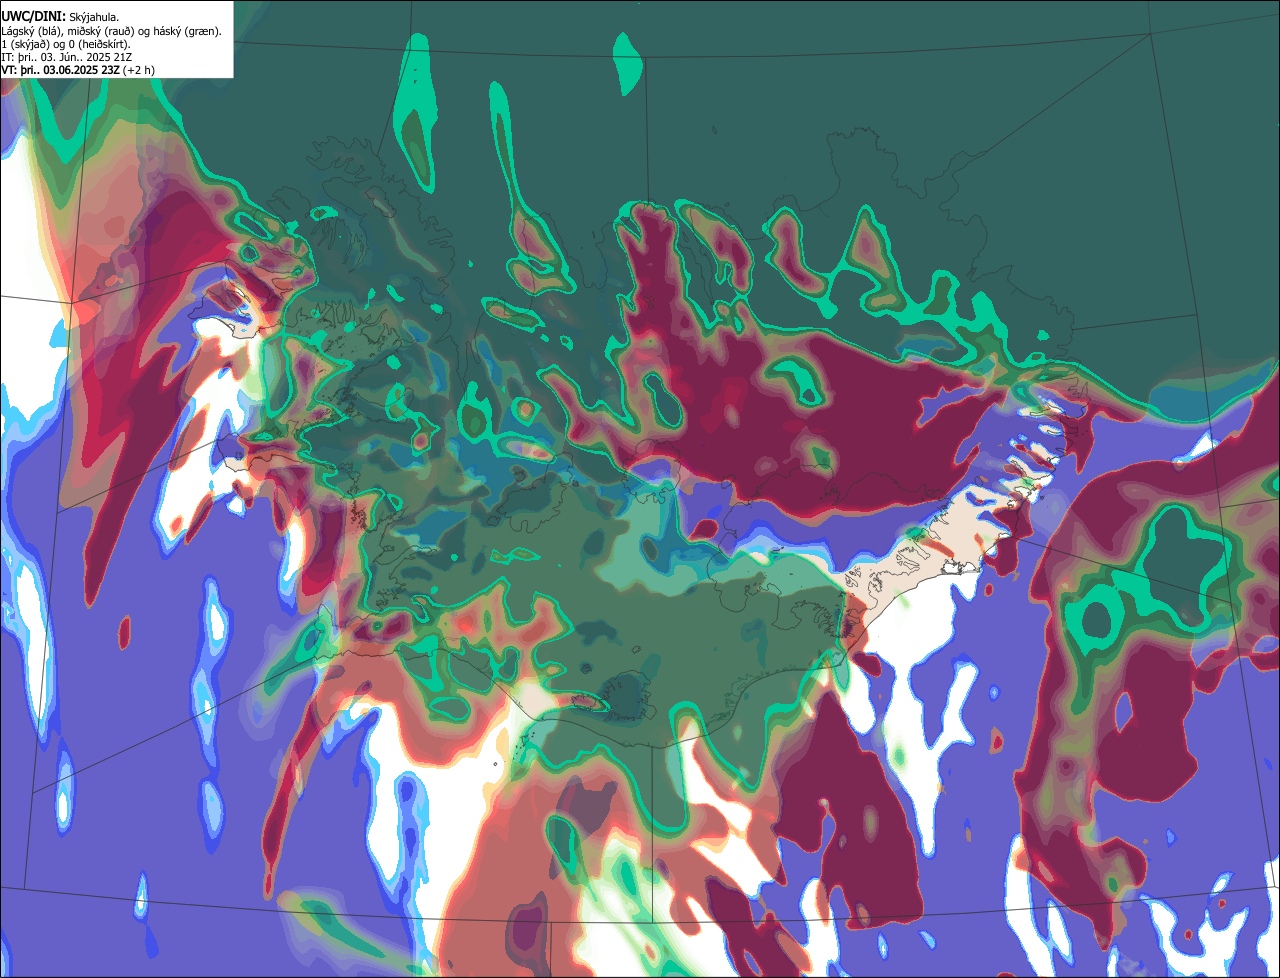This screenshot has width=1280, height=978.
Task: Click the "Lágský (blá), miðský (rauð) og háský (græn)." line
Action: [111, 31]
